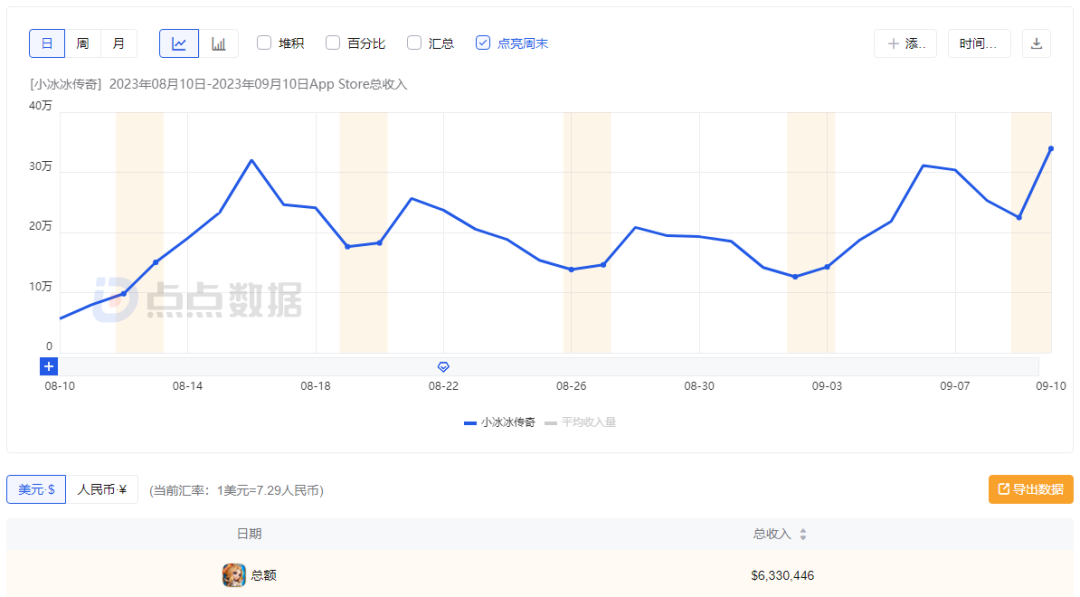Open the 时间 range dropdown

978,44
